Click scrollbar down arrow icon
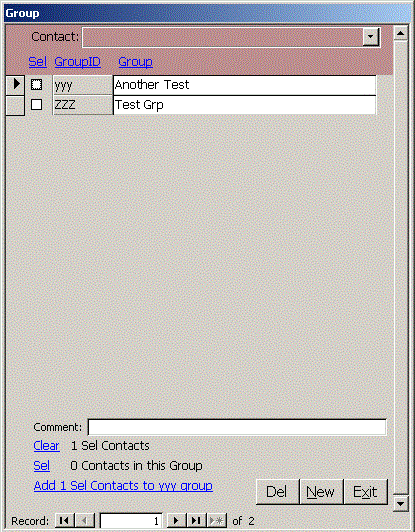This screenshot has width=415, height=532. (401, 503)
